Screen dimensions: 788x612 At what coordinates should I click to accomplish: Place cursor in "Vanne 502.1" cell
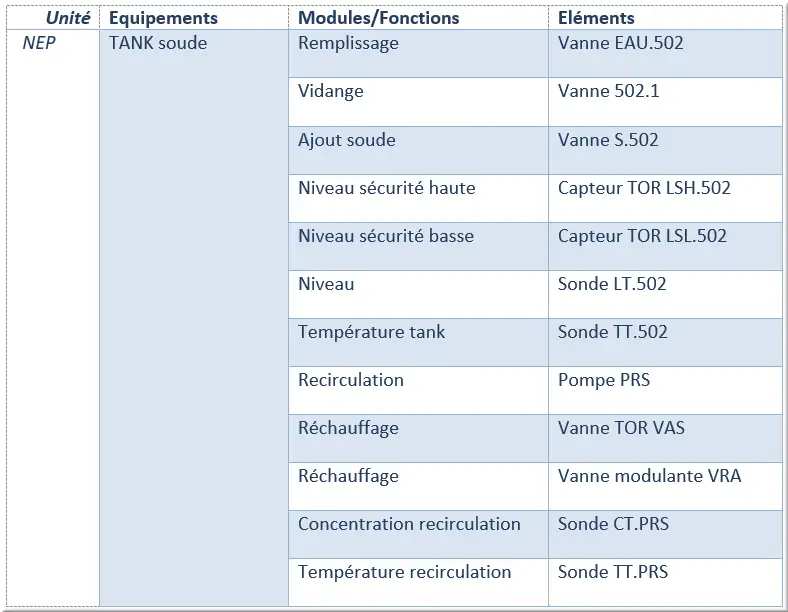(609, 91)
